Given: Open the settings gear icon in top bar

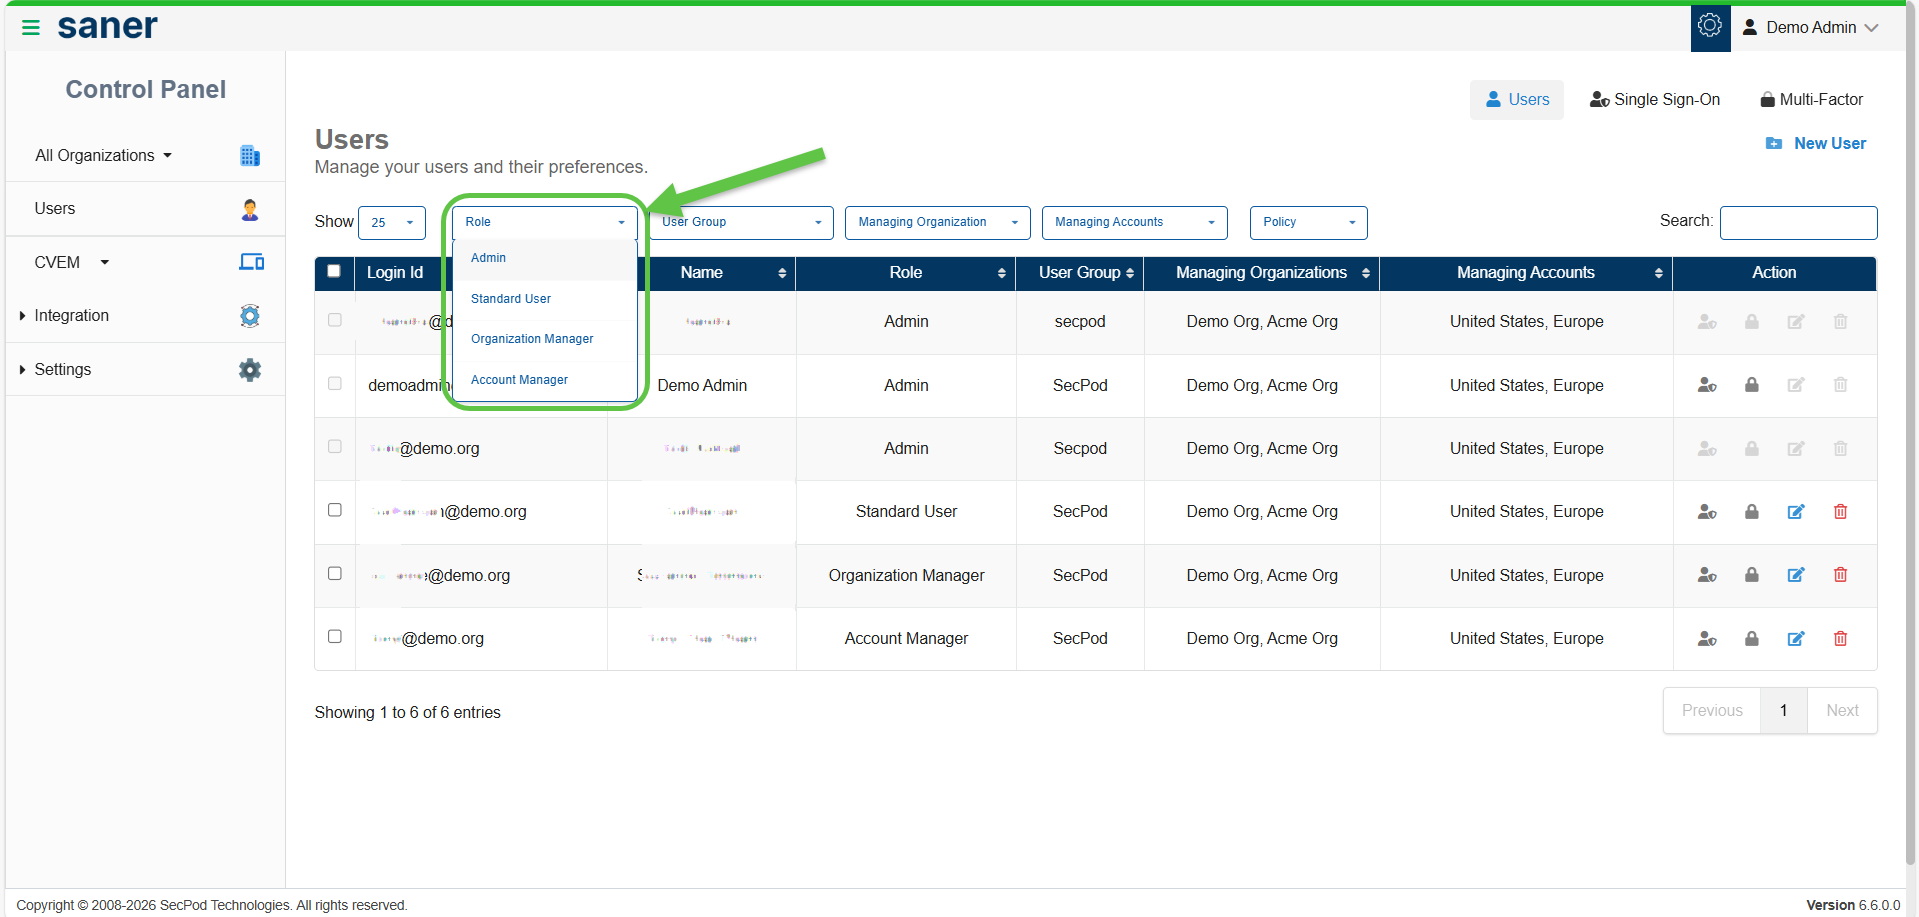Looking at the screenshot, I should [x=1710, y=27].
